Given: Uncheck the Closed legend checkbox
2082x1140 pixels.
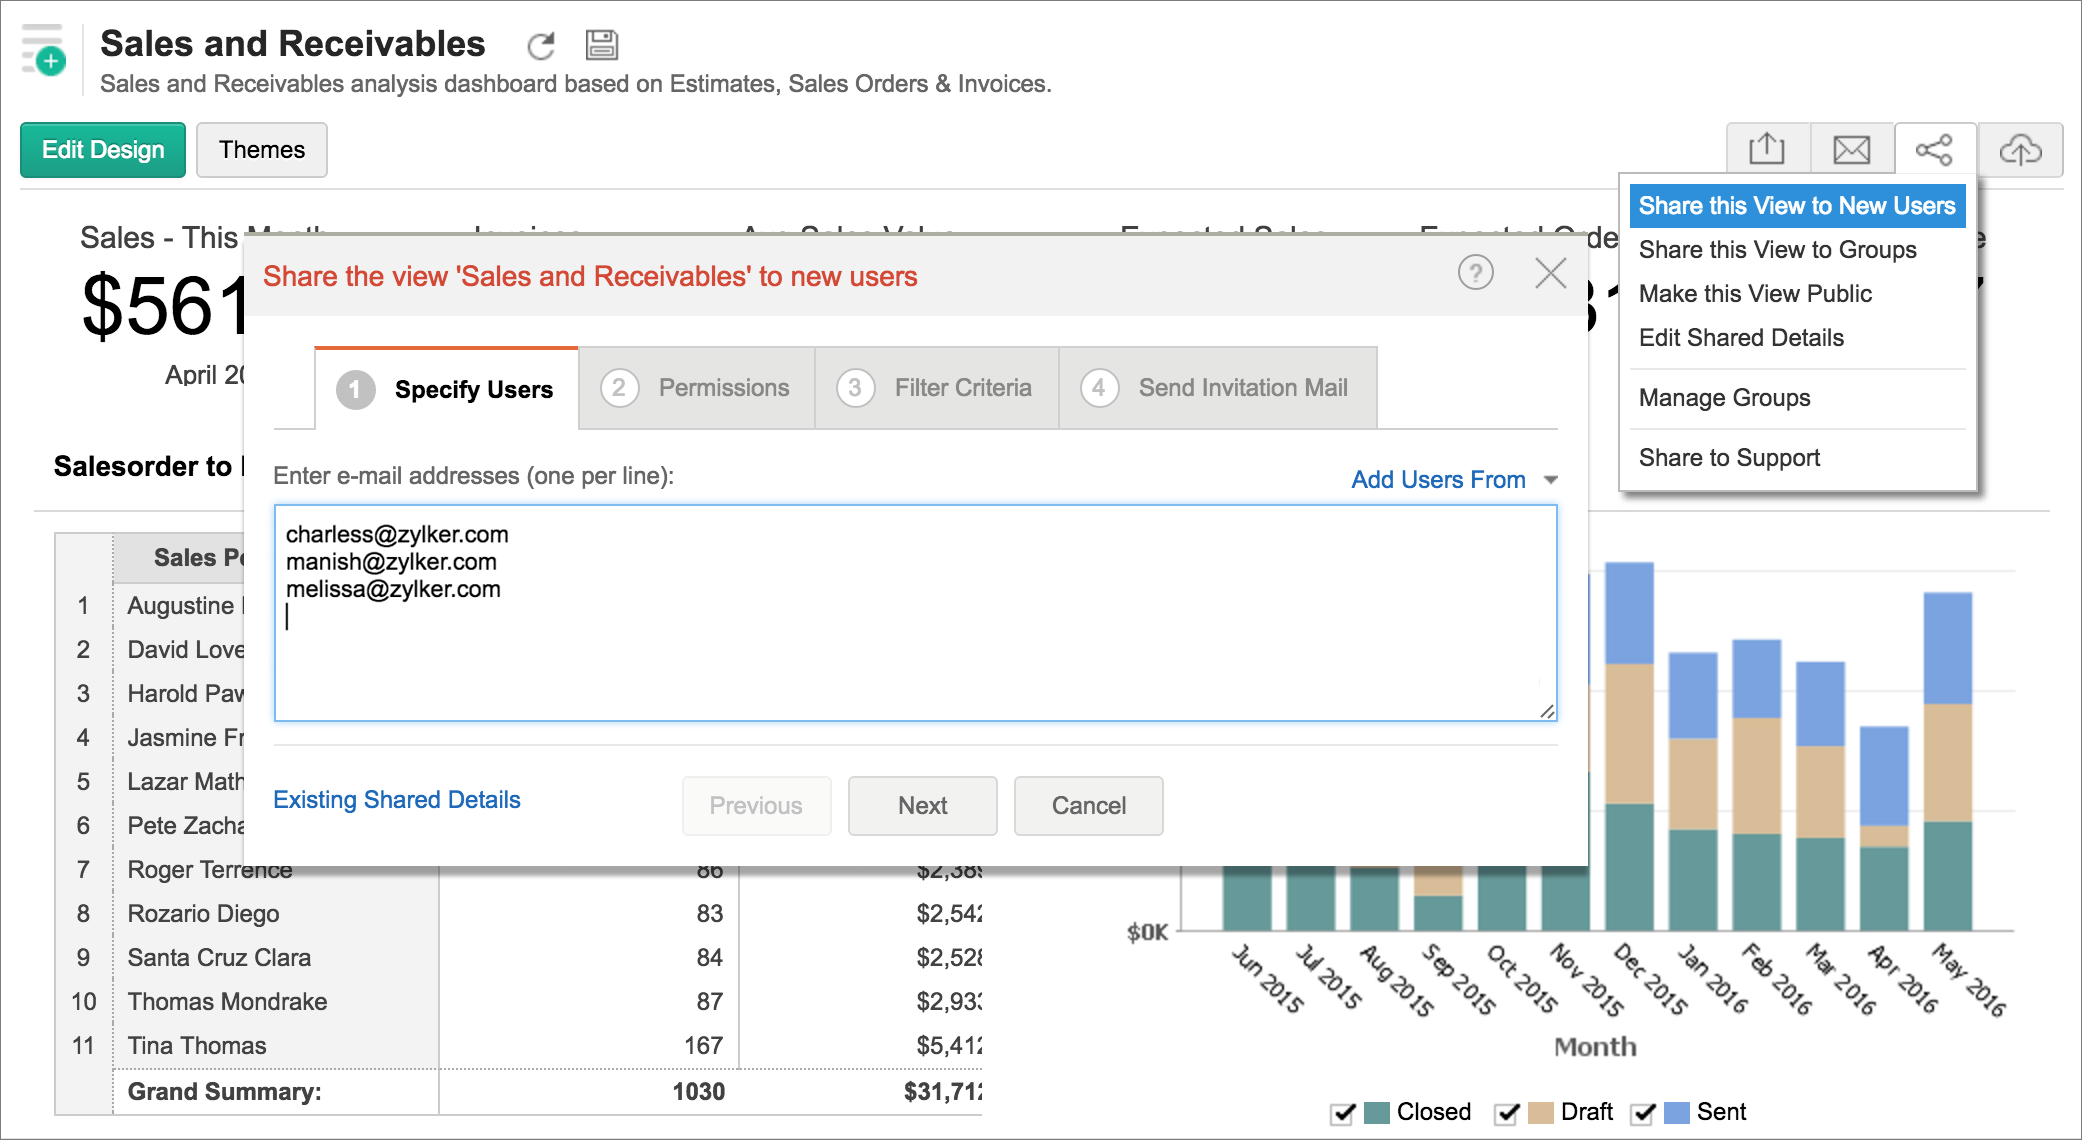Looking at the screenshot, I should [1343, 1113].
